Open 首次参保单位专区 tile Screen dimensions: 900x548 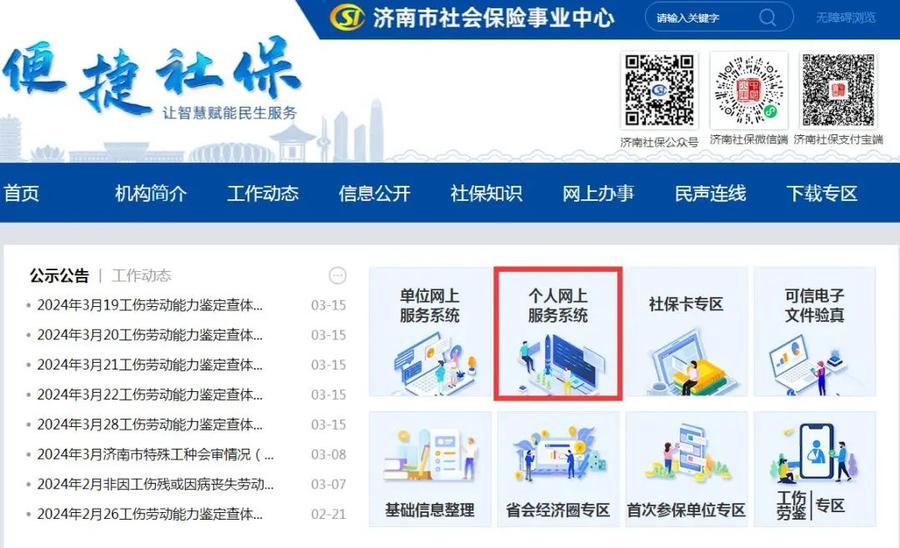686,469
